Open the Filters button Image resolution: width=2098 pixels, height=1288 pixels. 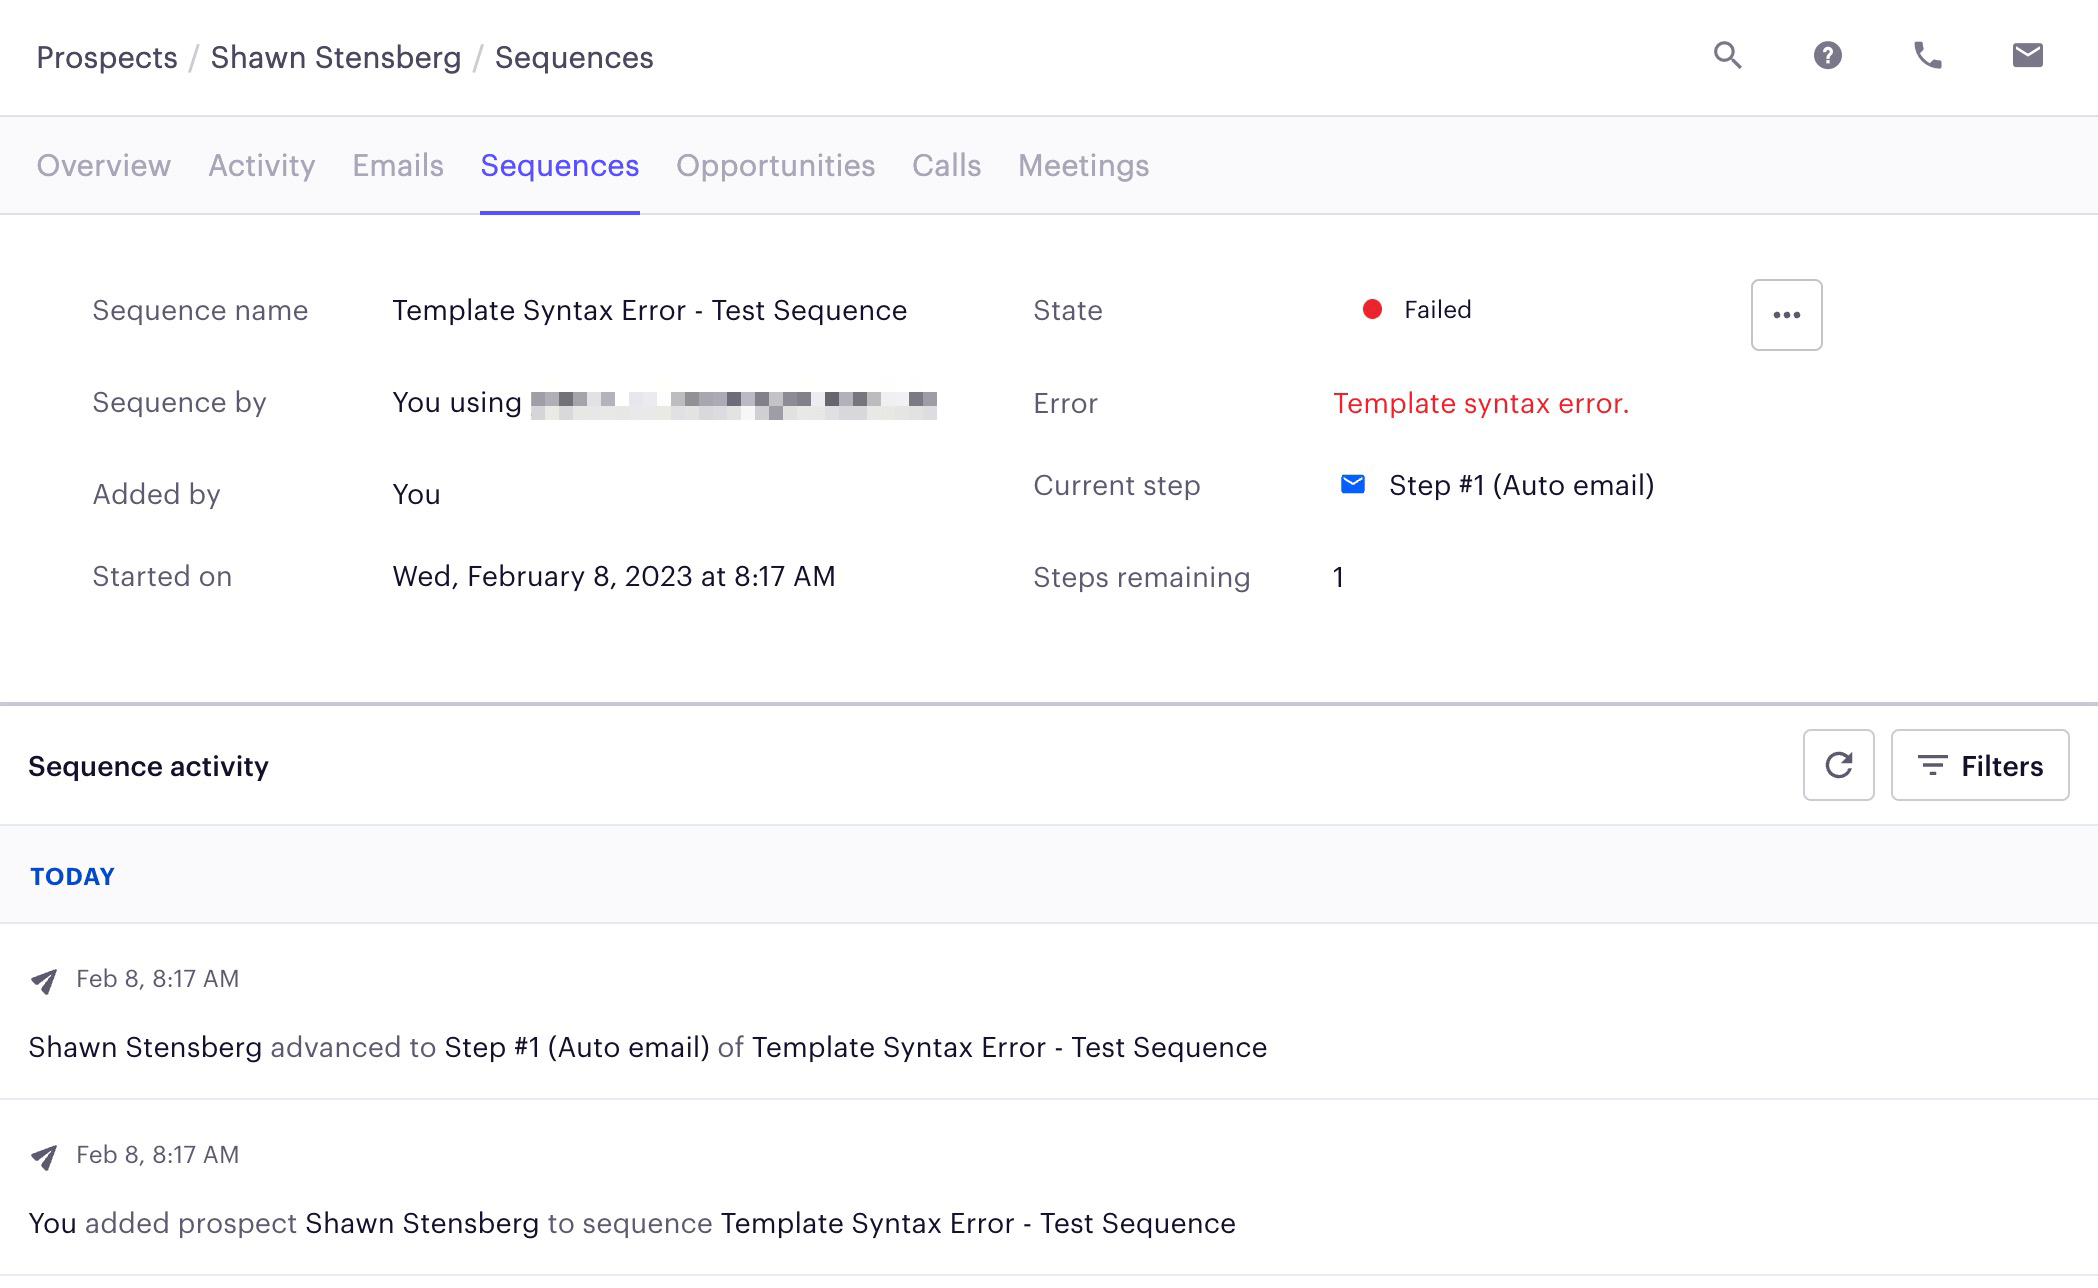1979,765
